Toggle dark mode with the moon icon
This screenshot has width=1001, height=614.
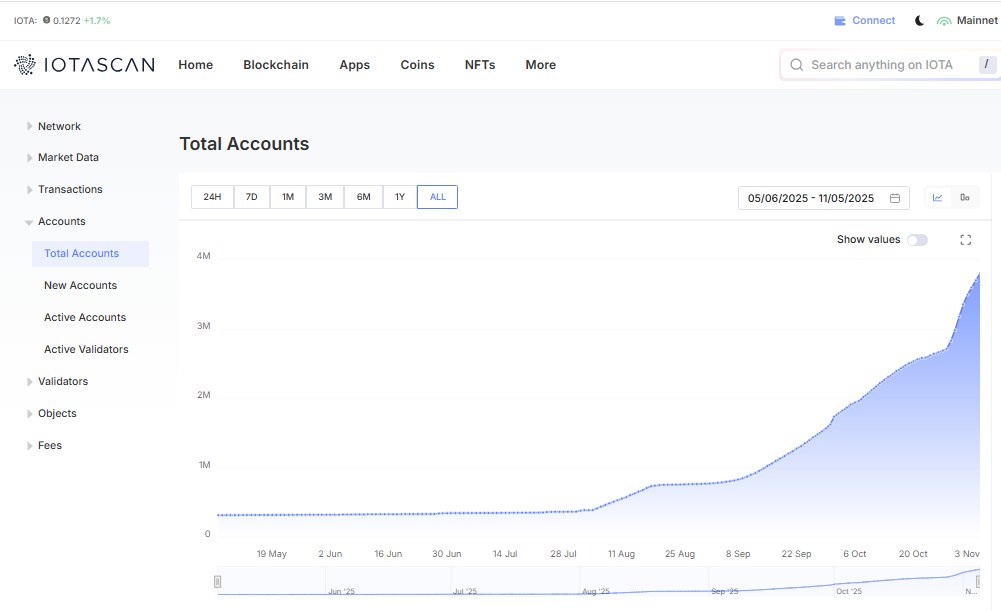tap(919, 19)
